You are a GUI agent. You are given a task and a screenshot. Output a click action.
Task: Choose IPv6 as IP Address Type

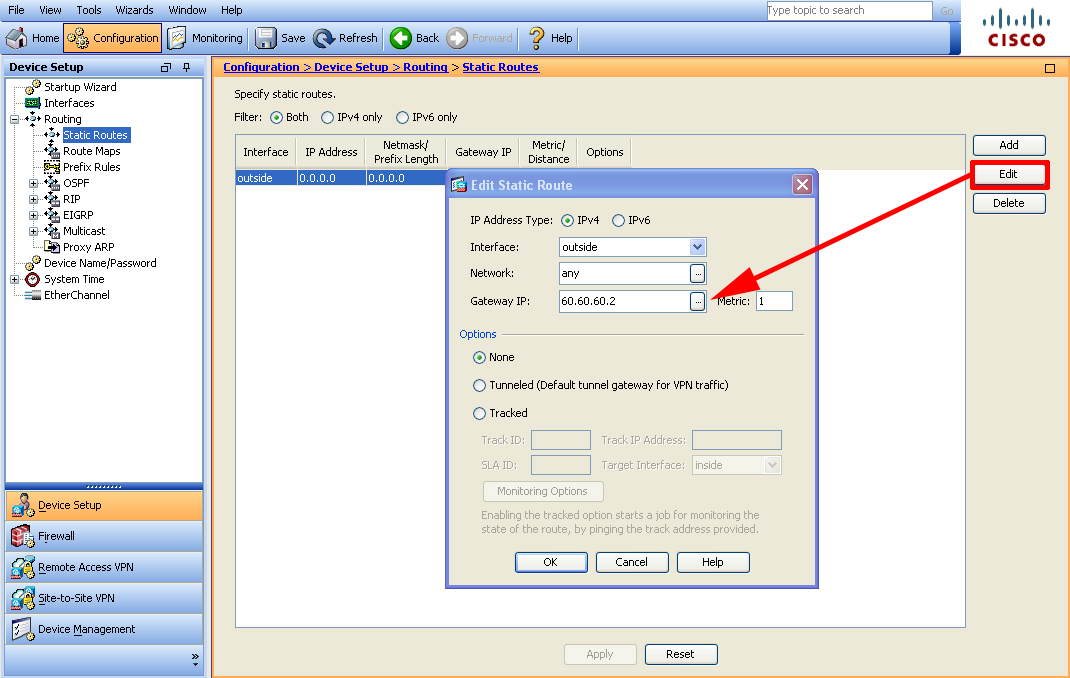tap(618, 220)
